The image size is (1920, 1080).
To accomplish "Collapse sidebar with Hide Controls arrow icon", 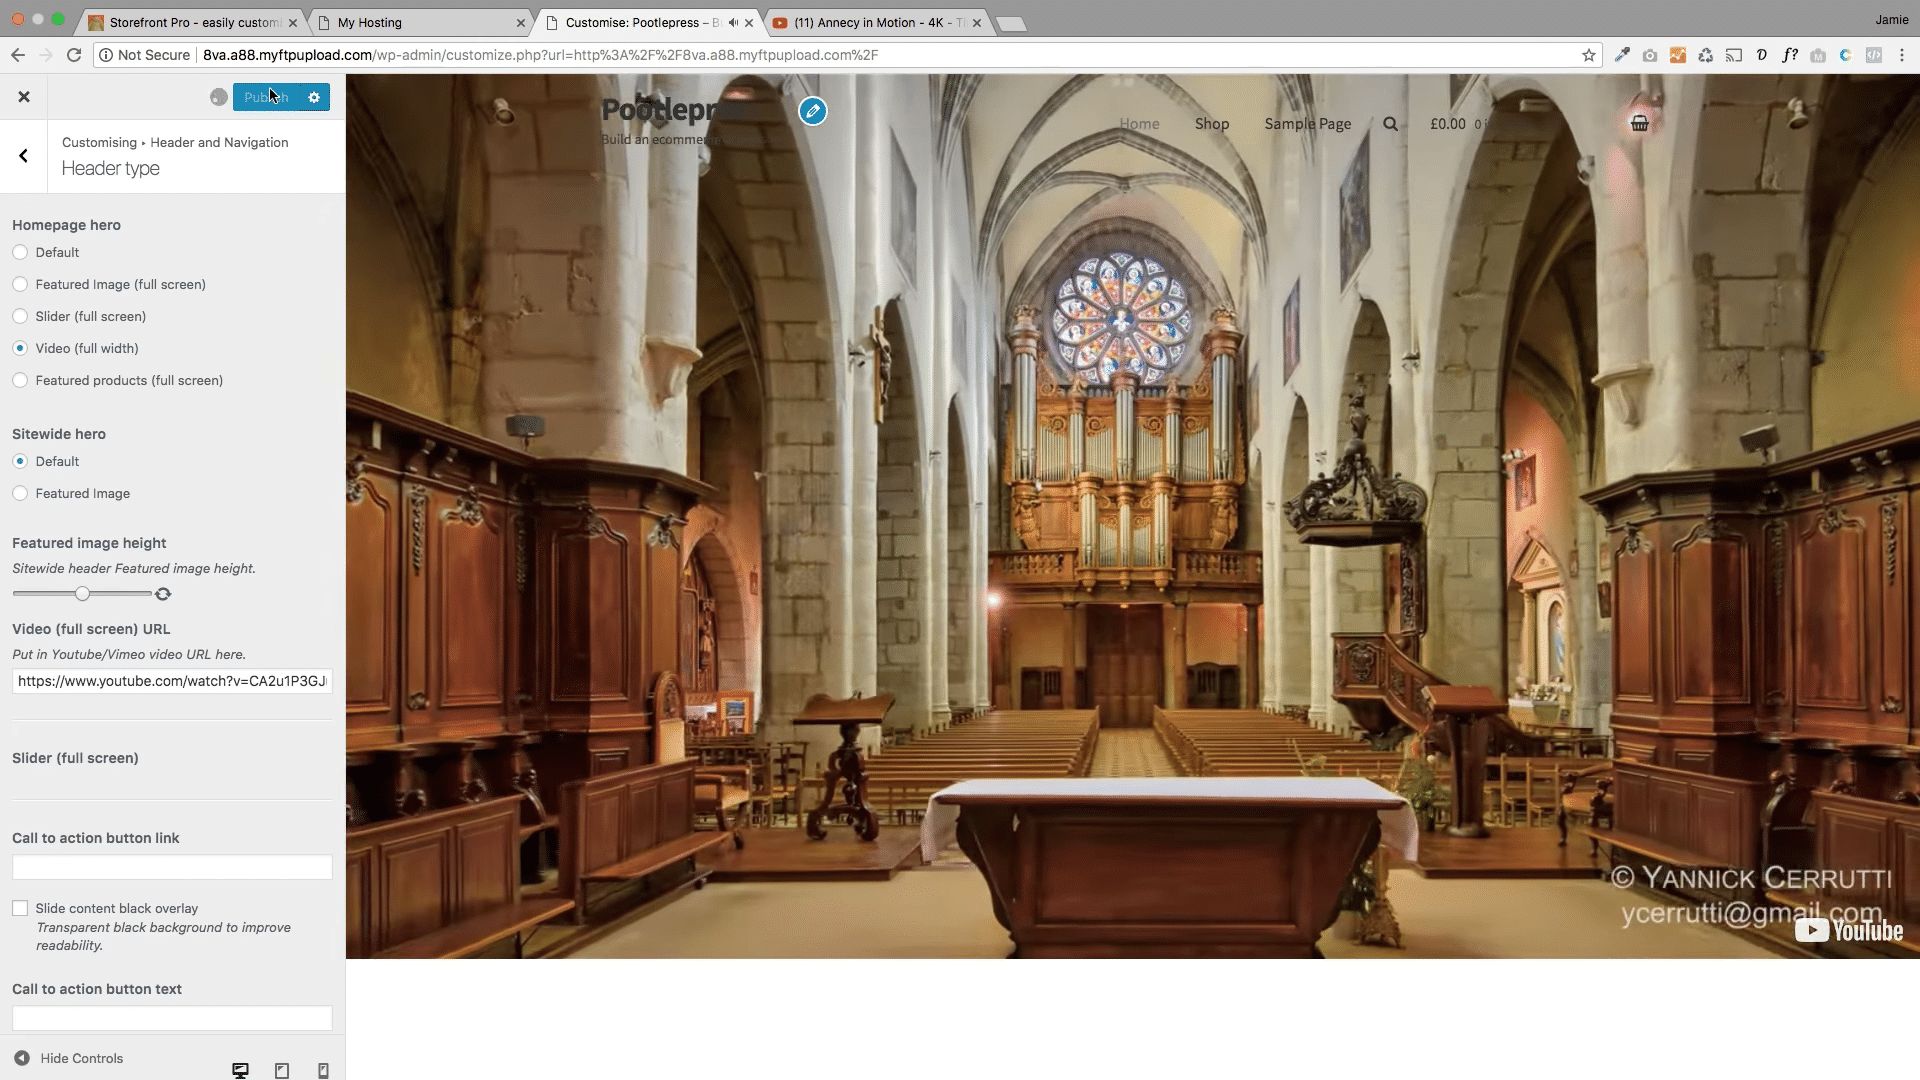I will coord(22,1058).
